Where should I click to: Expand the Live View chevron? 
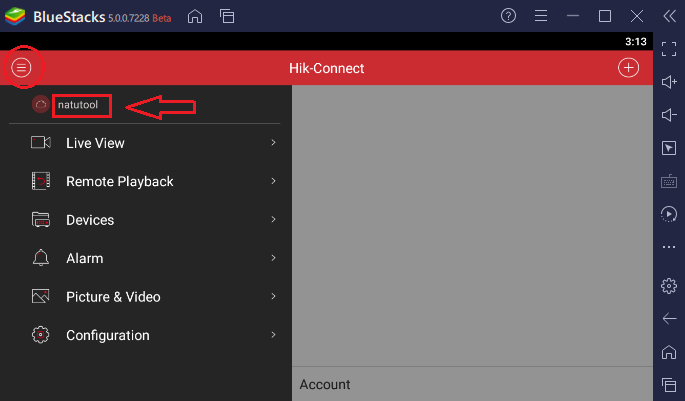tap(273, 142)
